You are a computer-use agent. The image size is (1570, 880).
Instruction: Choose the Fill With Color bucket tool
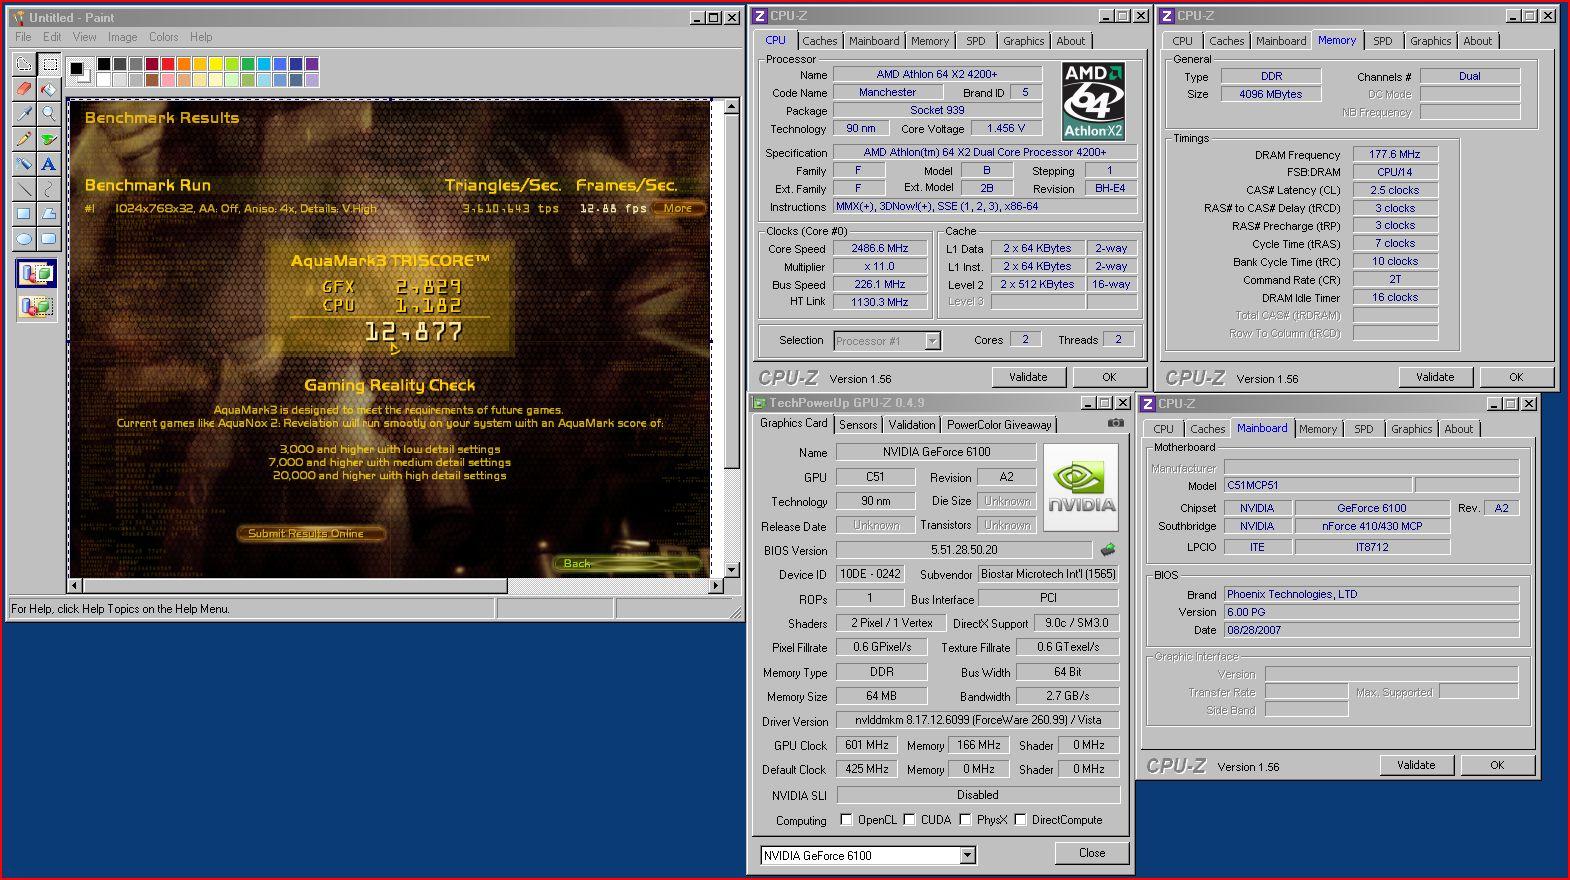(x=49, y=90)
